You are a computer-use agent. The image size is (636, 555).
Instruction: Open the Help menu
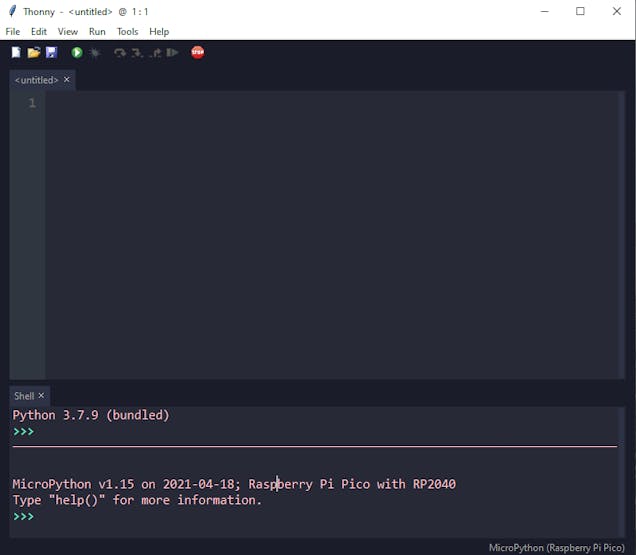tap(159, 32)
